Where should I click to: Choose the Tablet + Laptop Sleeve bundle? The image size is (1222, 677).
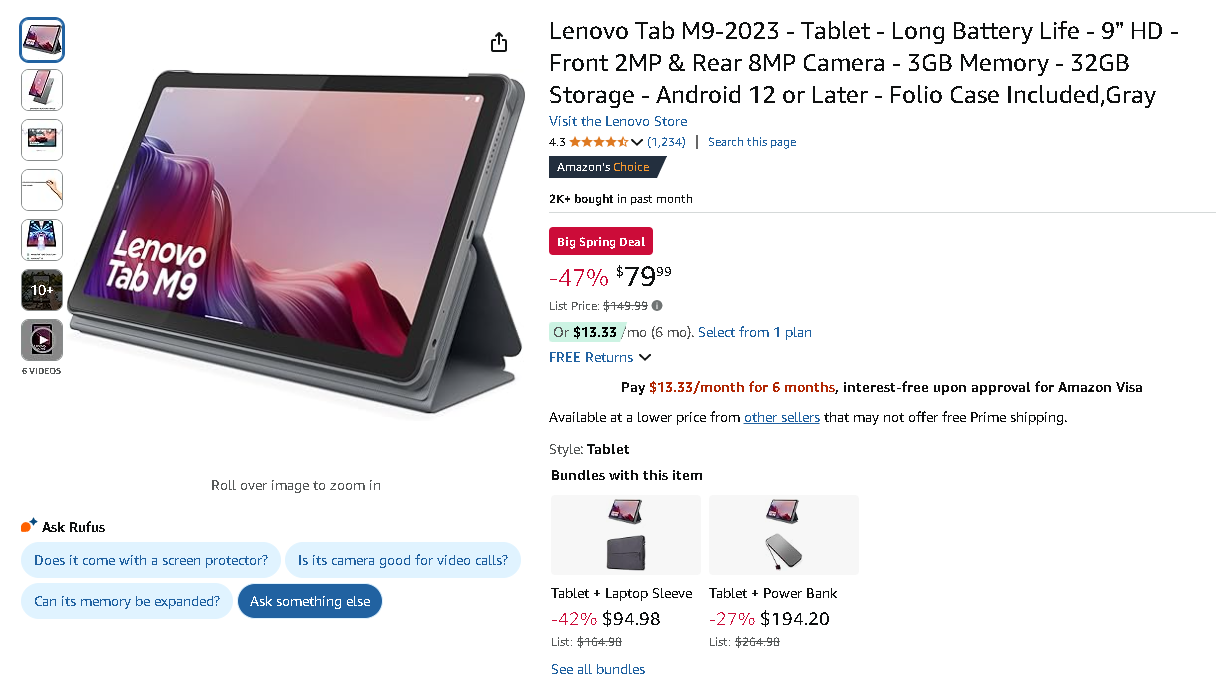click(x=626, y=536)
